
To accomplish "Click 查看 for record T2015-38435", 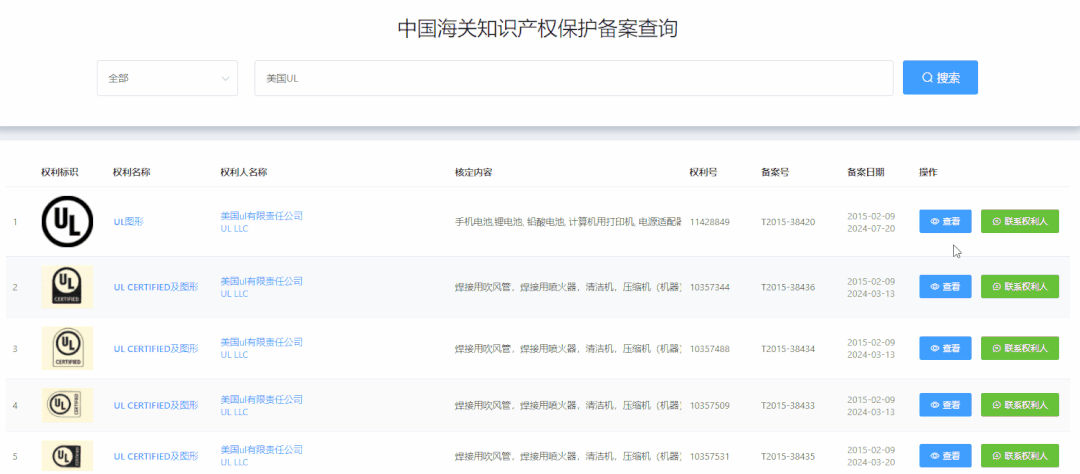I will pos(945,455).
